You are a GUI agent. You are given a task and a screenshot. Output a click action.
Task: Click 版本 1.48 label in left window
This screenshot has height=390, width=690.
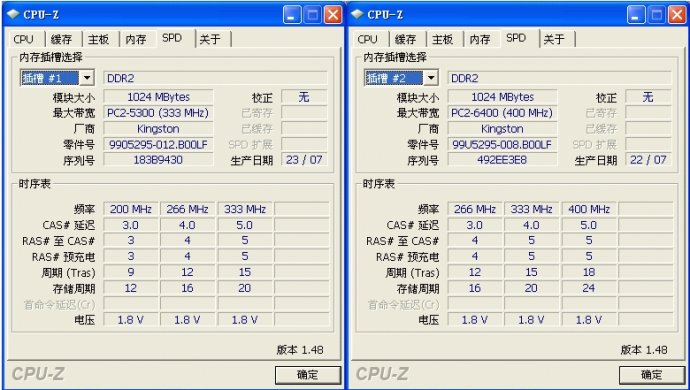(x=300, y=350)
